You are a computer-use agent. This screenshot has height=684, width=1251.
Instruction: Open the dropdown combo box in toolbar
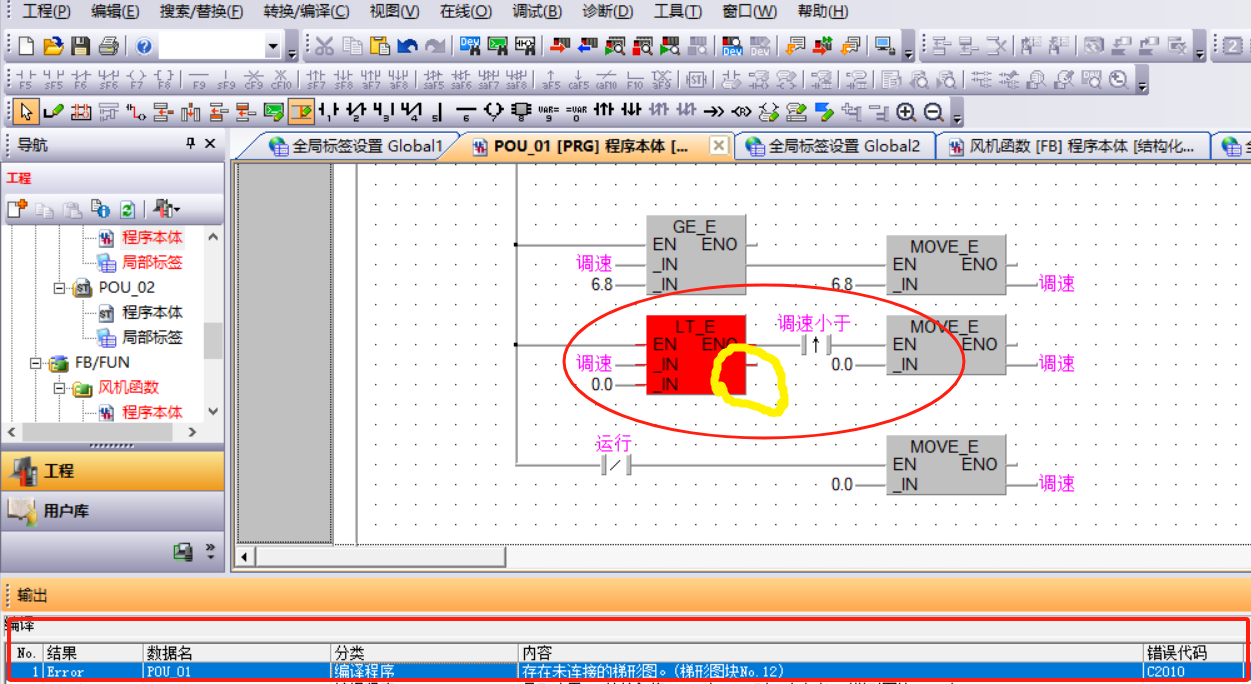(273, 46)
